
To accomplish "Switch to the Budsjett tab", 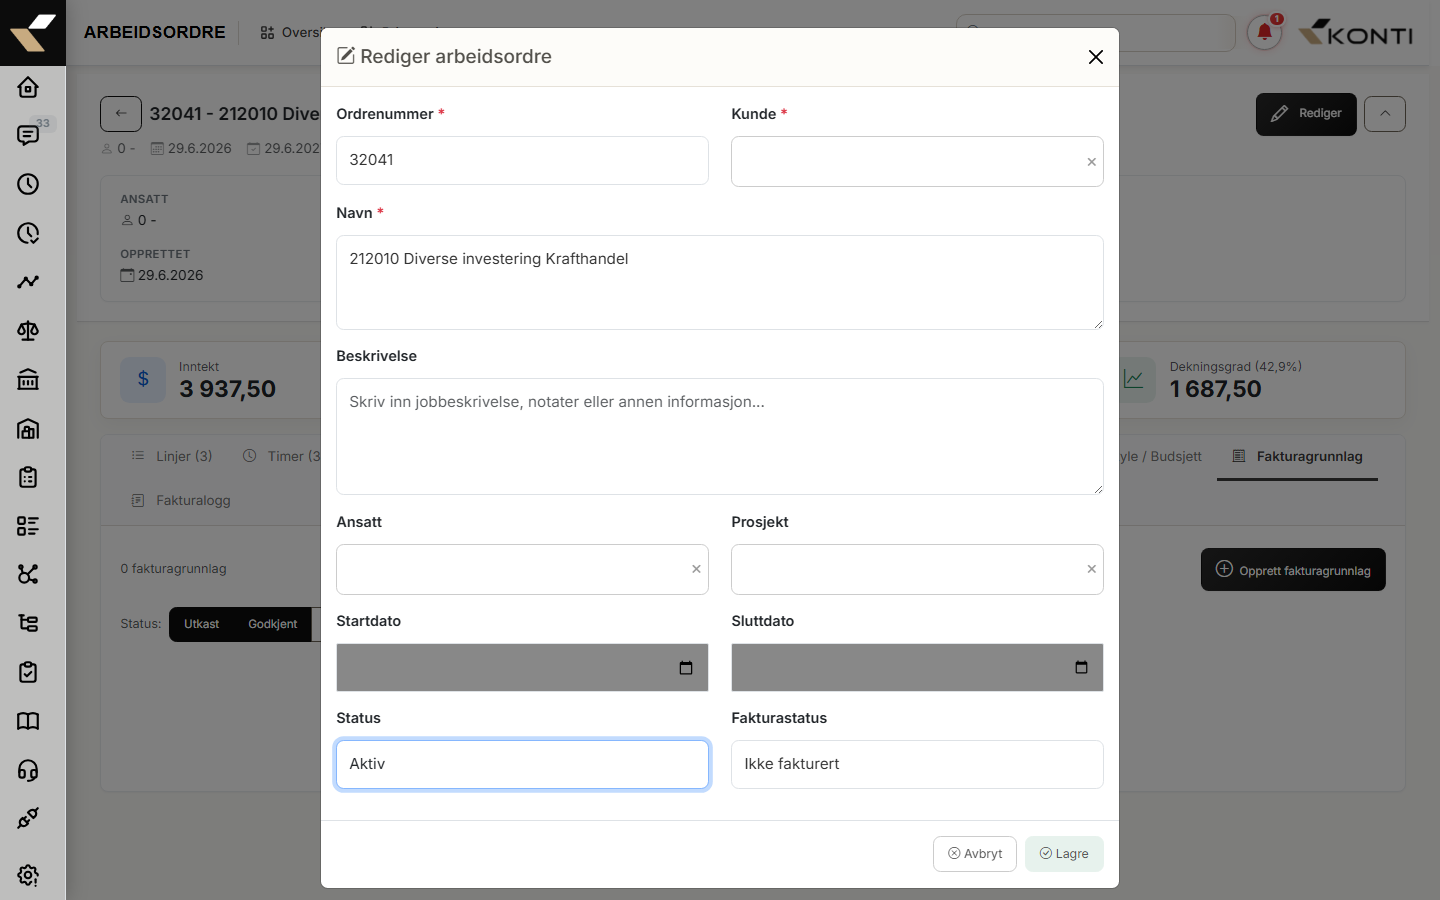I will coord(1161,456).
